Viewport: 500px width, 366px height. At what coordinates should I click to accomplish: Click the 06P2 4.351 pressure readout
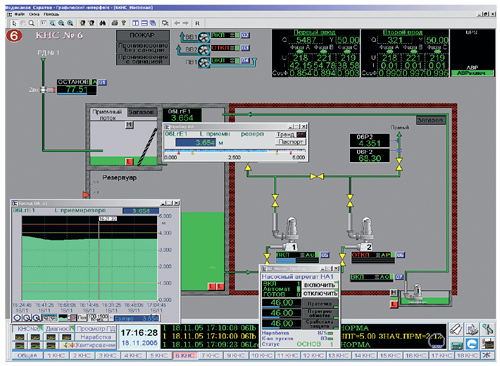click(x=369, y=140)
